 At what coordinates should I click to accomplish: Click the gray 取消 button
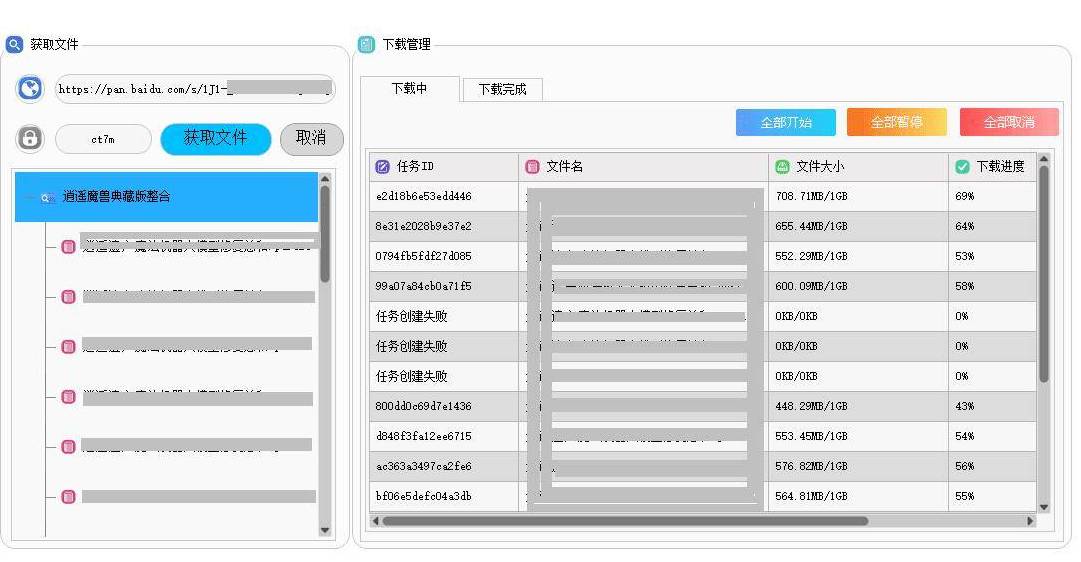pyautogui.click(x=311, y=138)
